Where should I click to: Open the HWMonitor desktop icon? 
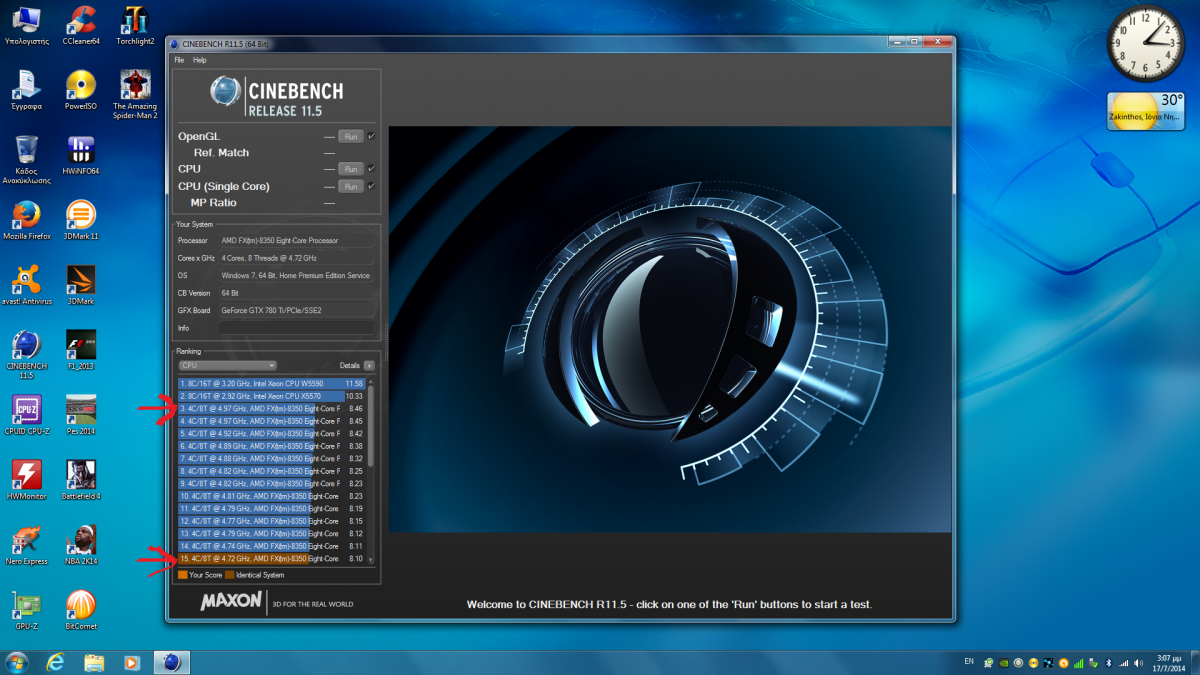tap(27, 480)
